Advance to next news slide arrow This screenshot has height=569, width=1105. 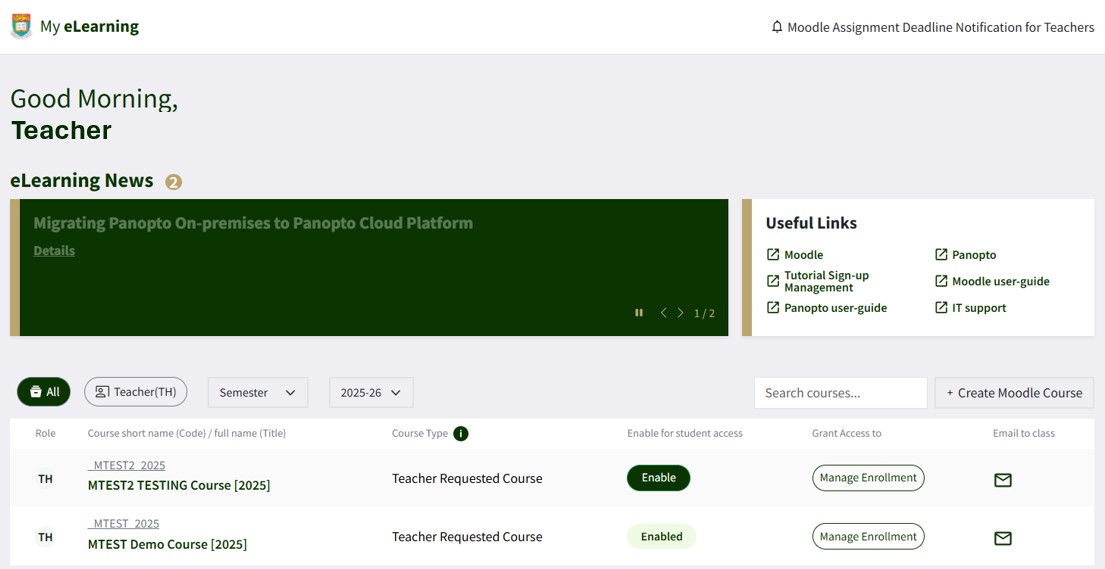click(x=681, y=313)
